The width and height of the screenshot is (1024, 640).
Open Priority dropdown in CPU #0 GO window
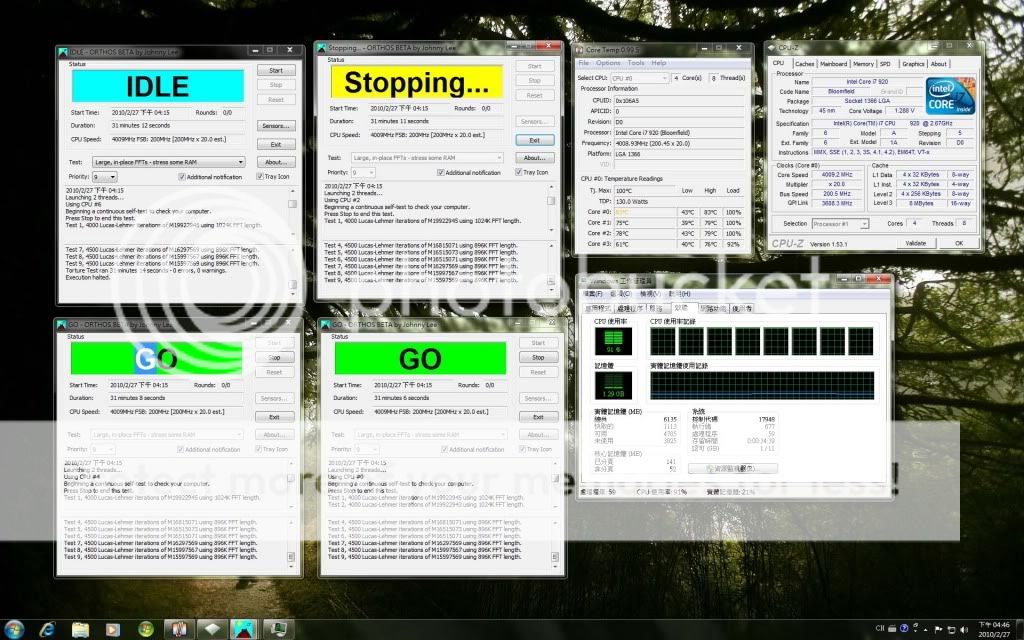click(x=366, y=449)
